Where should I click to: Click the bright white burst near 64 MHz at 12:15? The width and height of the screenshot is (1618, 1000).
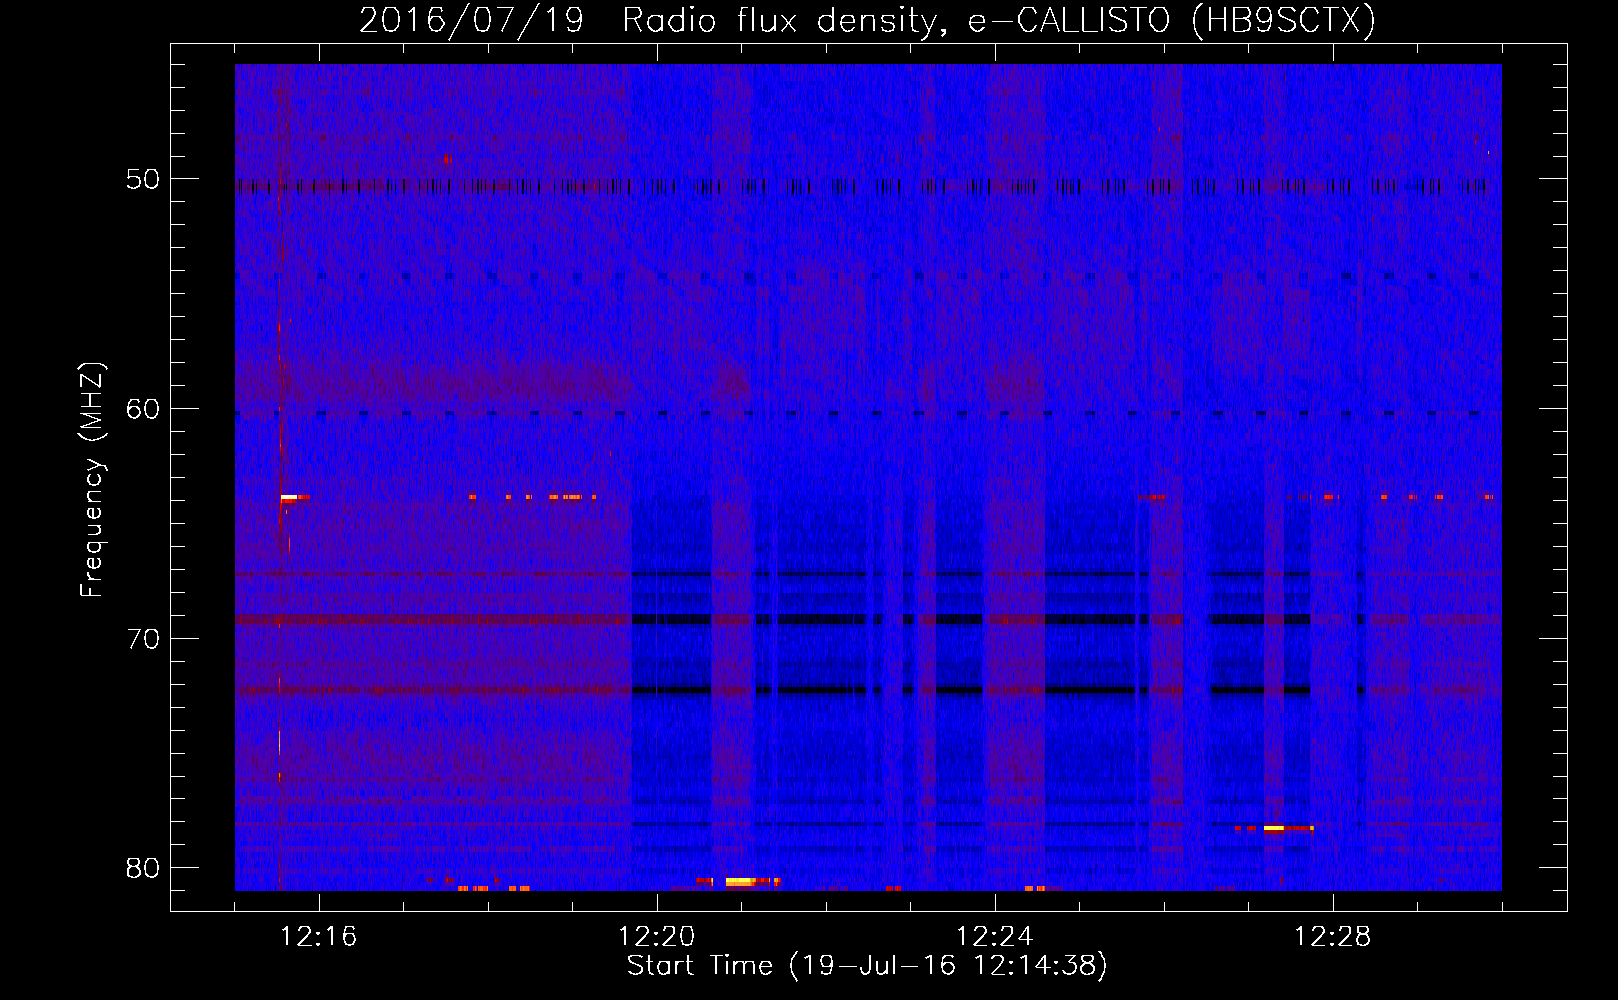[x=289, y=497]
